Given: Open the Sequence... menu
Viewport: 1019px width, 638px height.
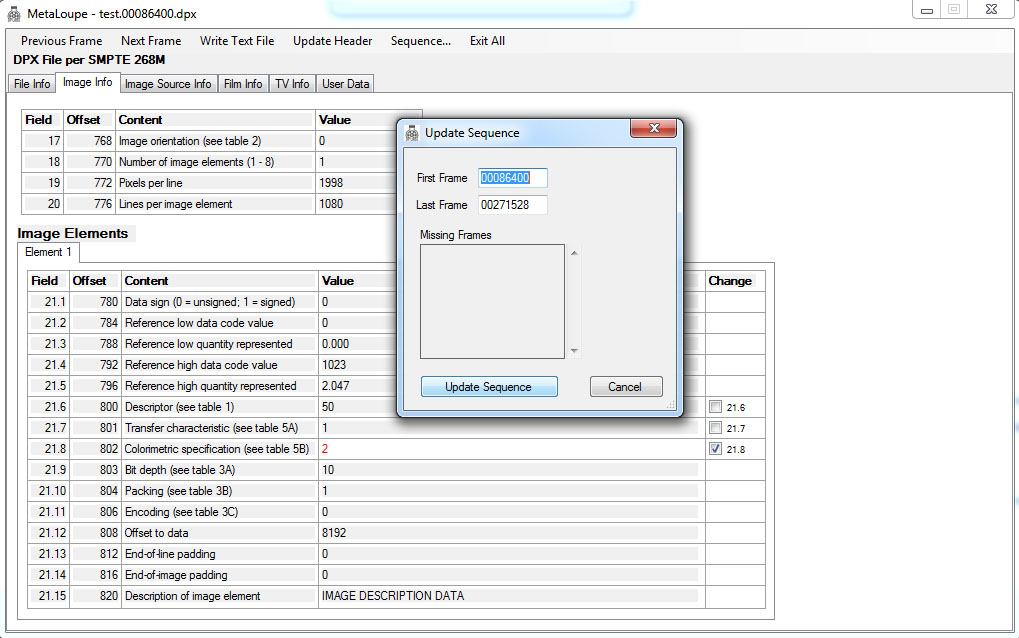Looking at the screenshot, I should (x=420, y=41).
